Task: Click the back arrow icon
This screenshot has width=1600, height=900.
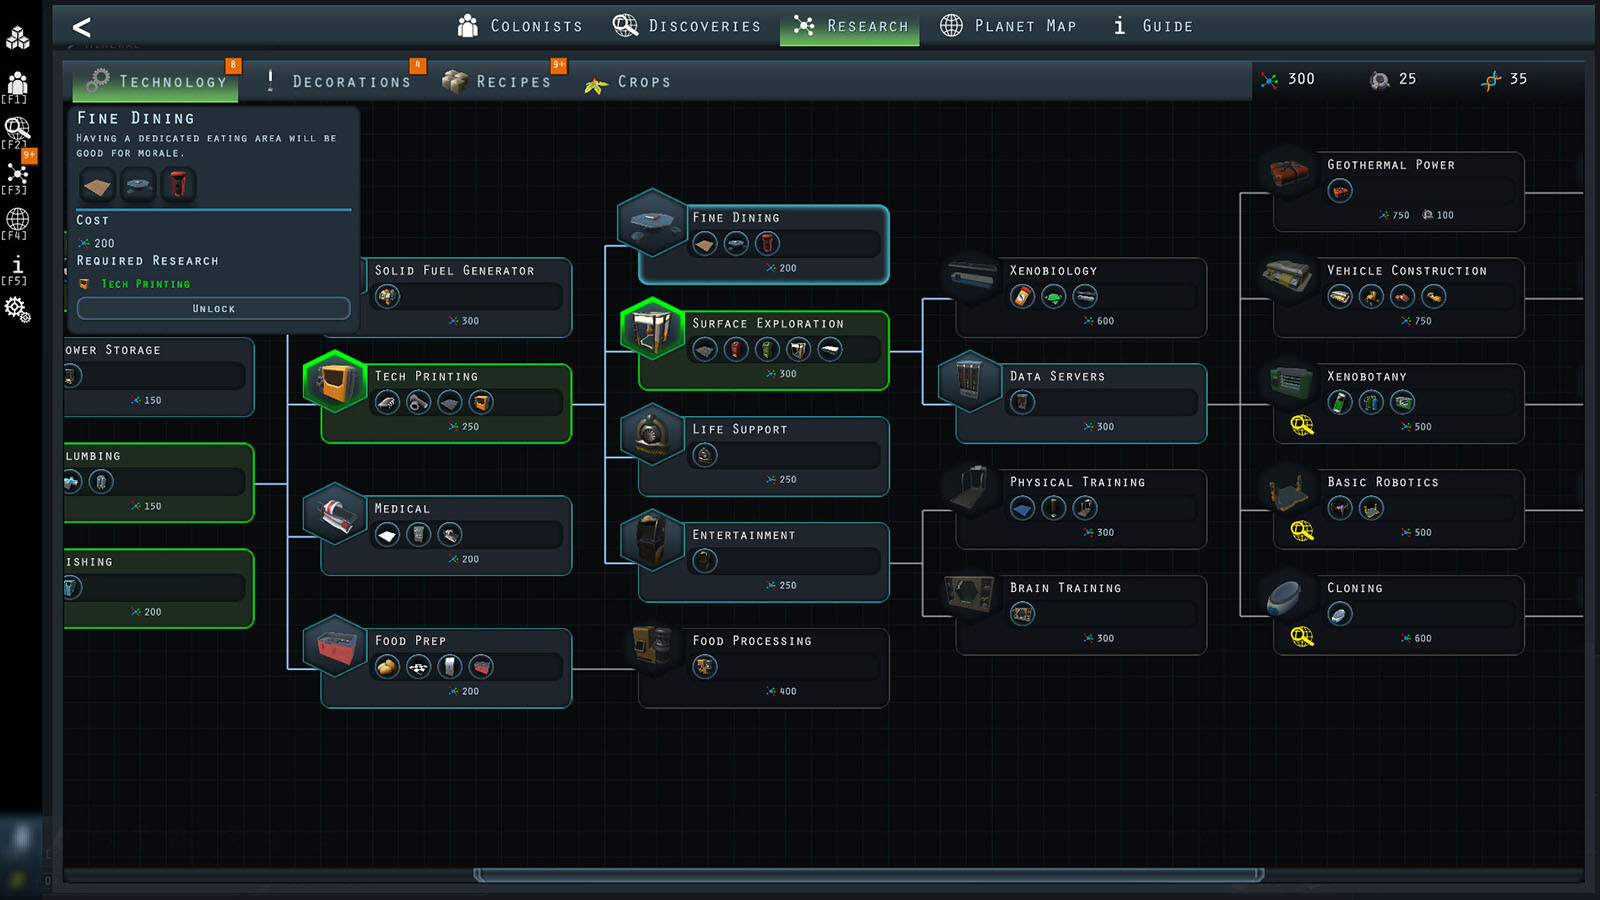Action: coord(82,27)
